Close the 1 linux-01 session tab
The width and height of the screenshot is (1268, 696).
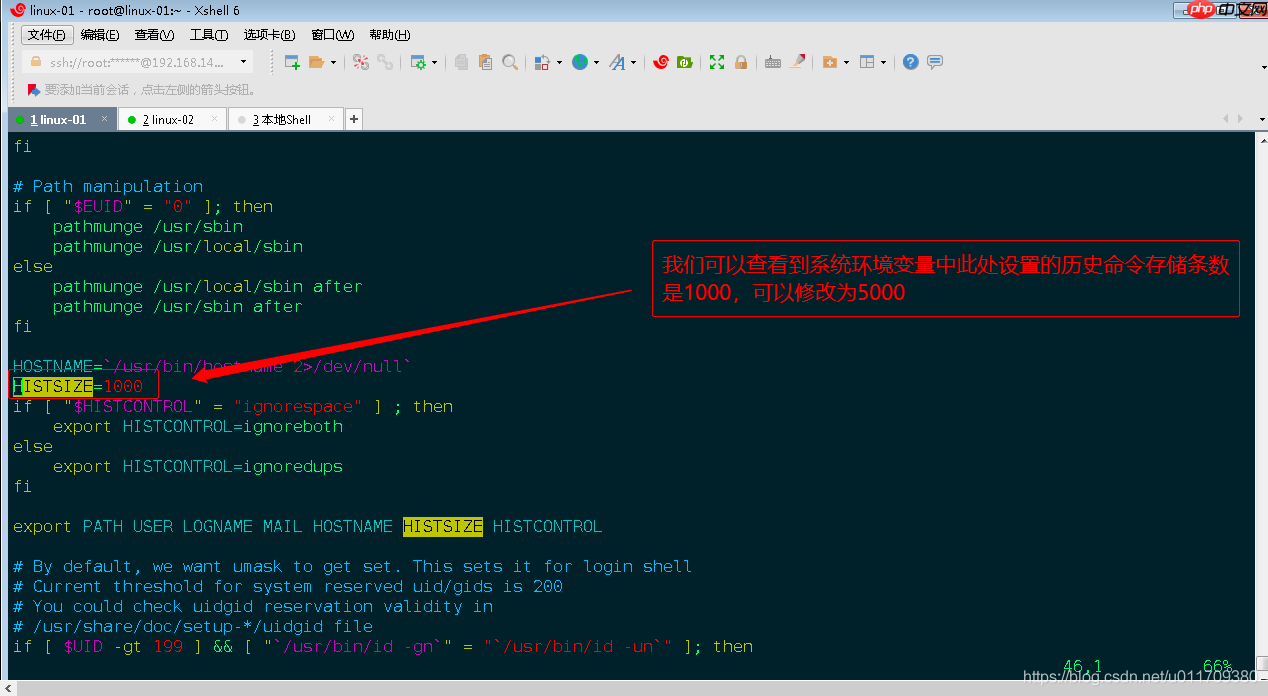(106, 120)
